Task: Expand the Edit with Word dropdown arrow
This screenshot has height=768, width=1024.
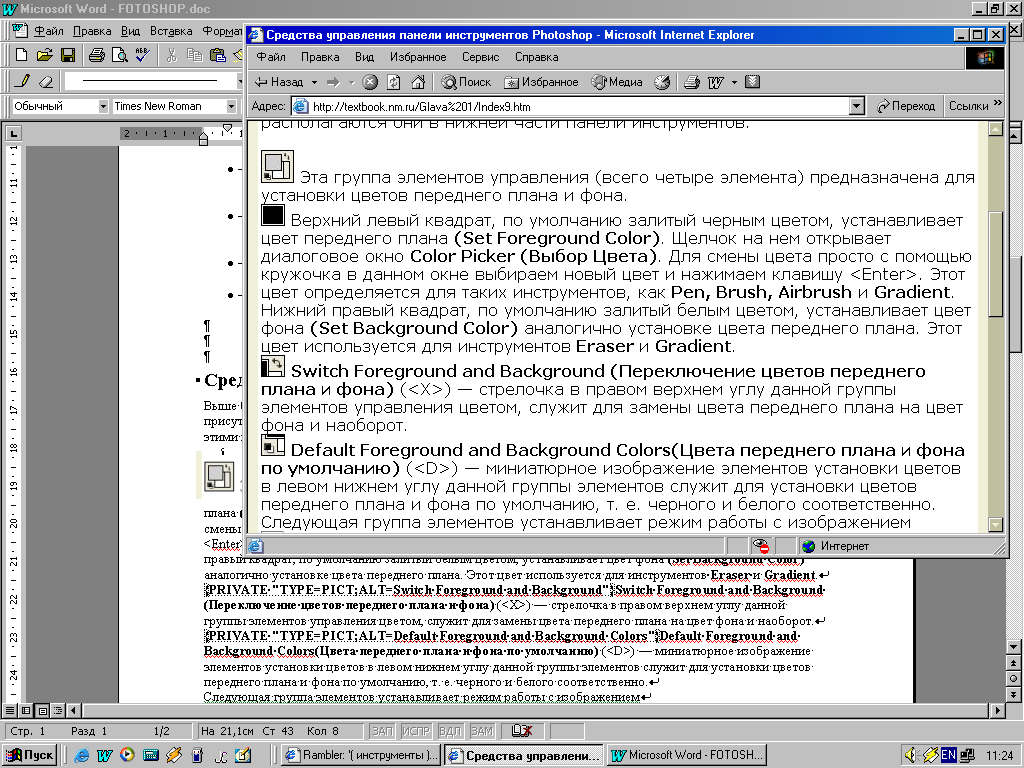Action: click(x=734, y=82)
